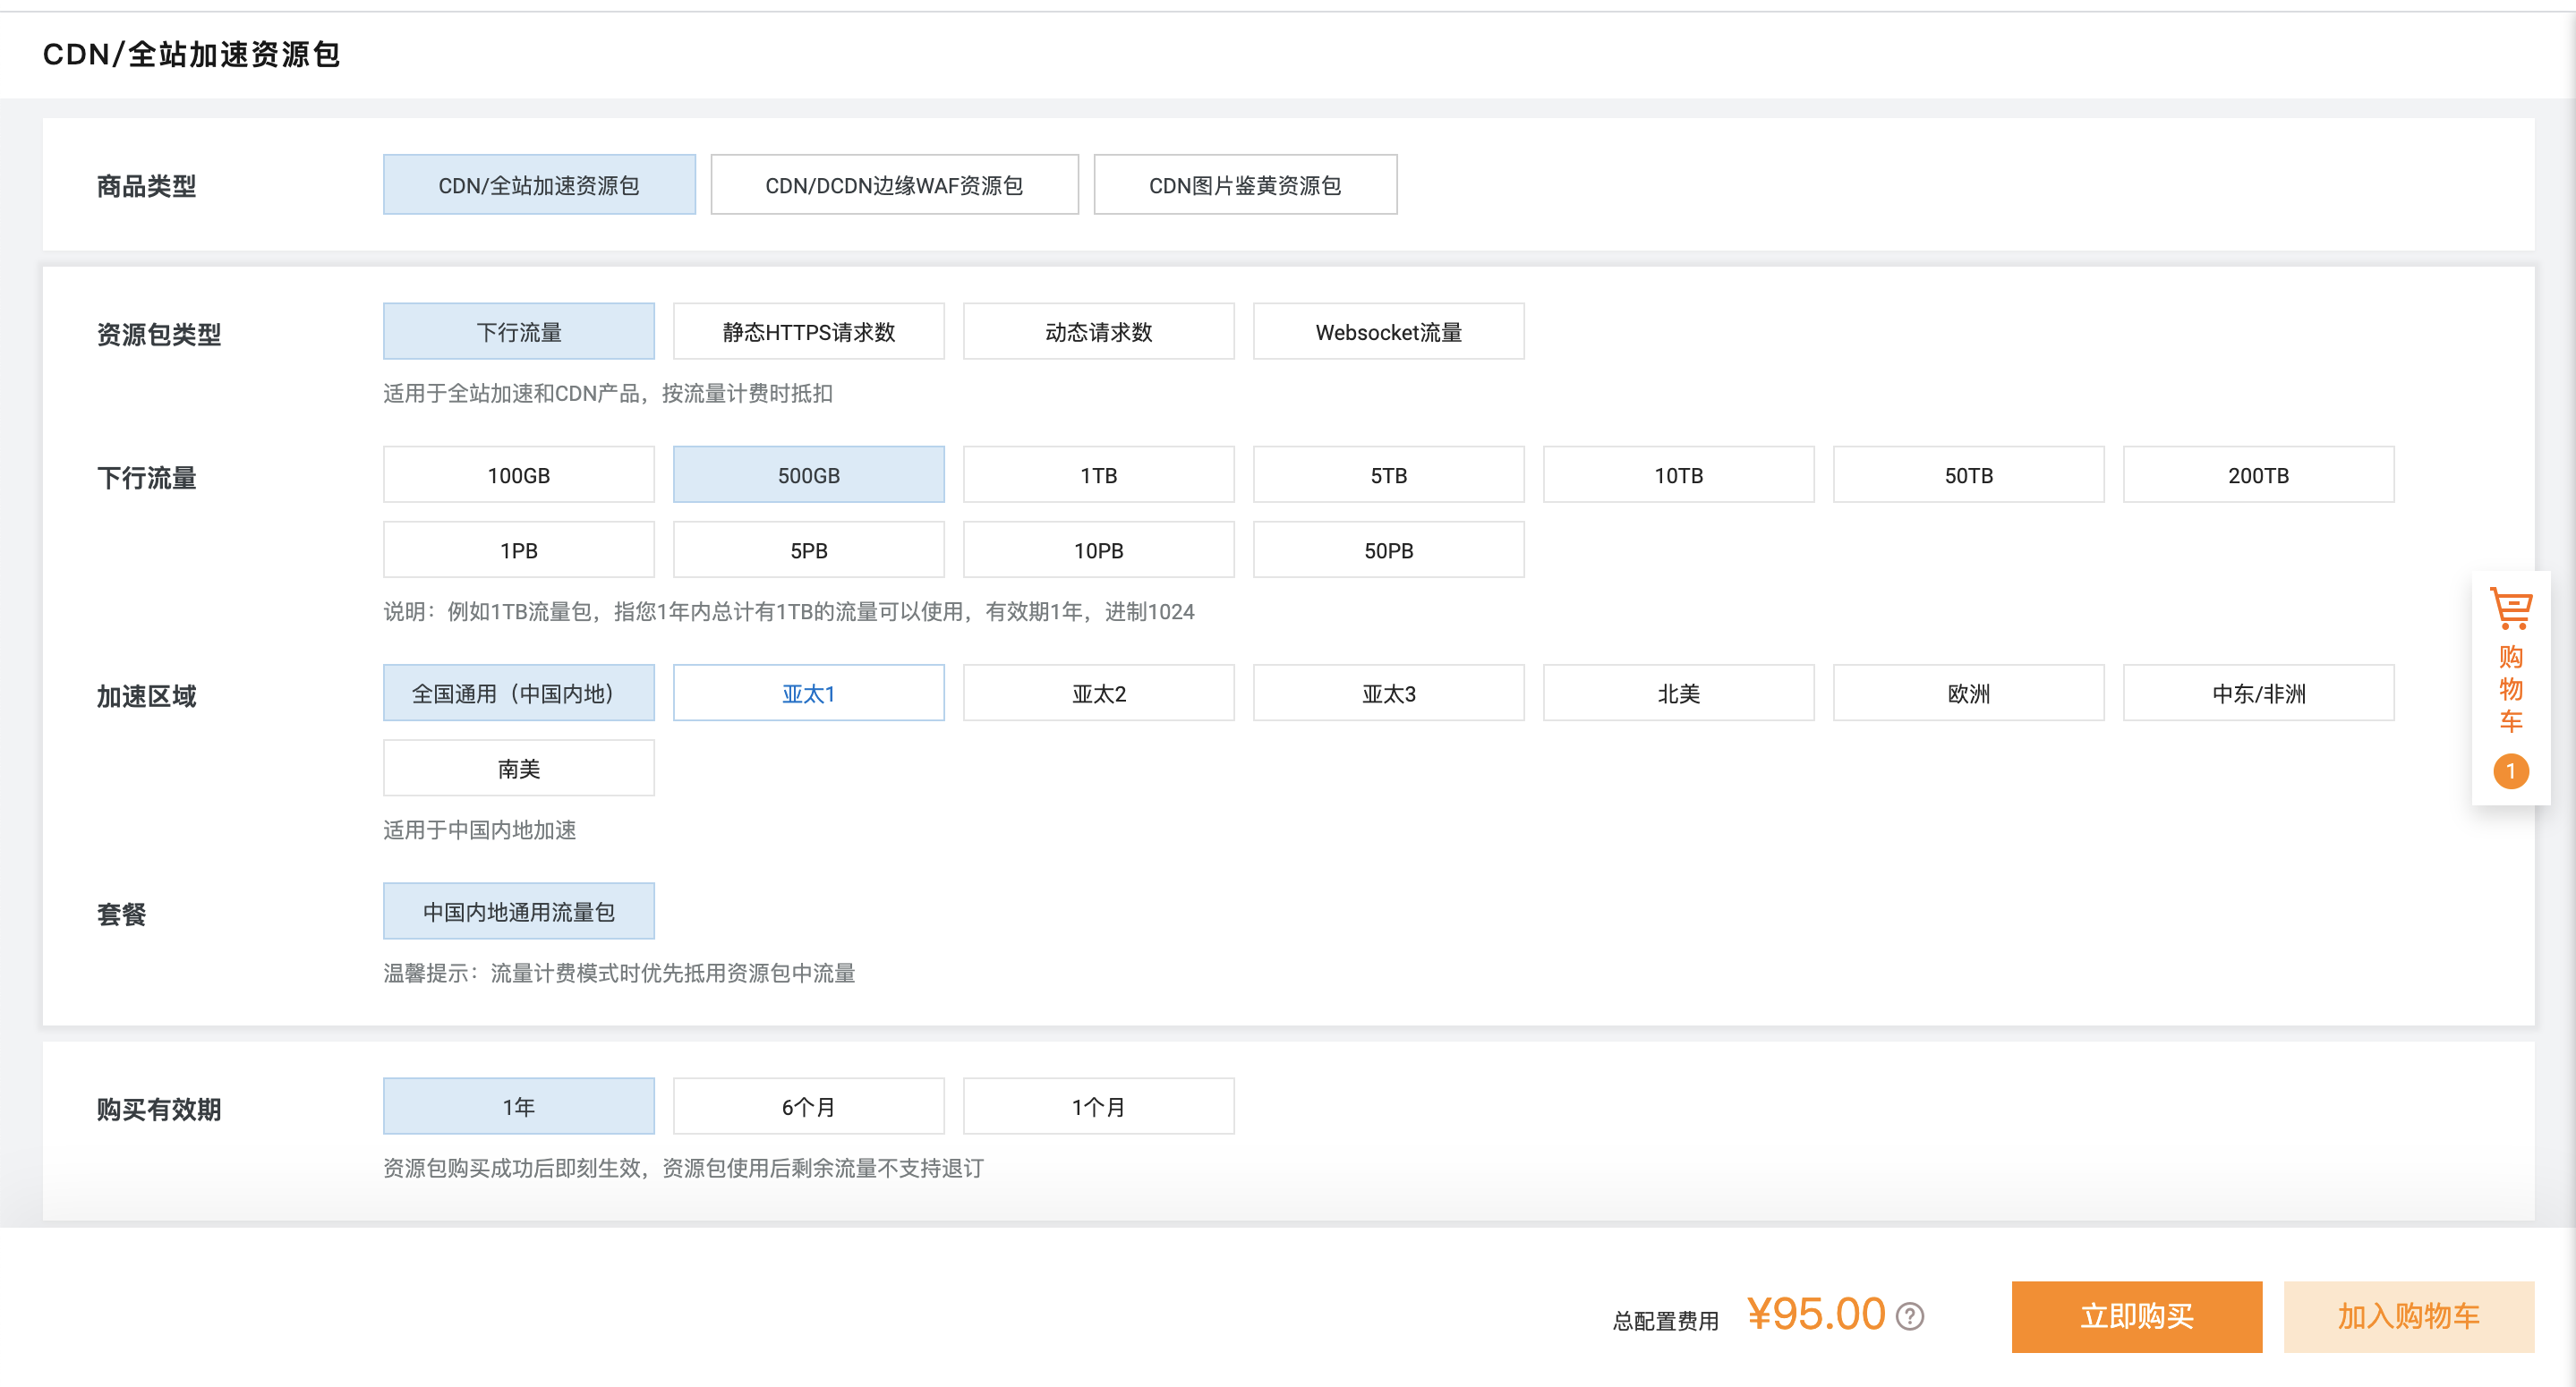Choose the 50PB traffic option
The height and width of the screenshot is (1387, 2576).
click(1388, 550)
